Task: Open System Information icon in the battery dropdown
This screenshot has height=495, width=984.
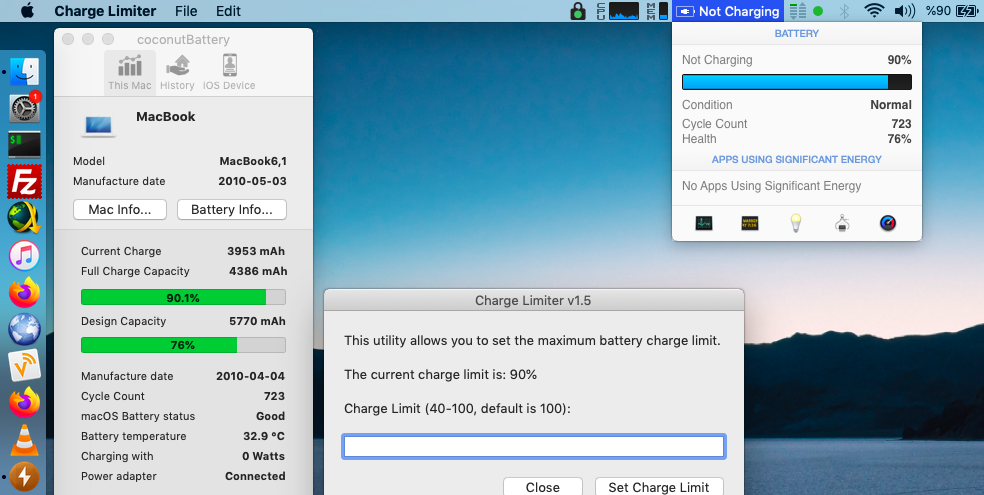Action: pos(842,223)
